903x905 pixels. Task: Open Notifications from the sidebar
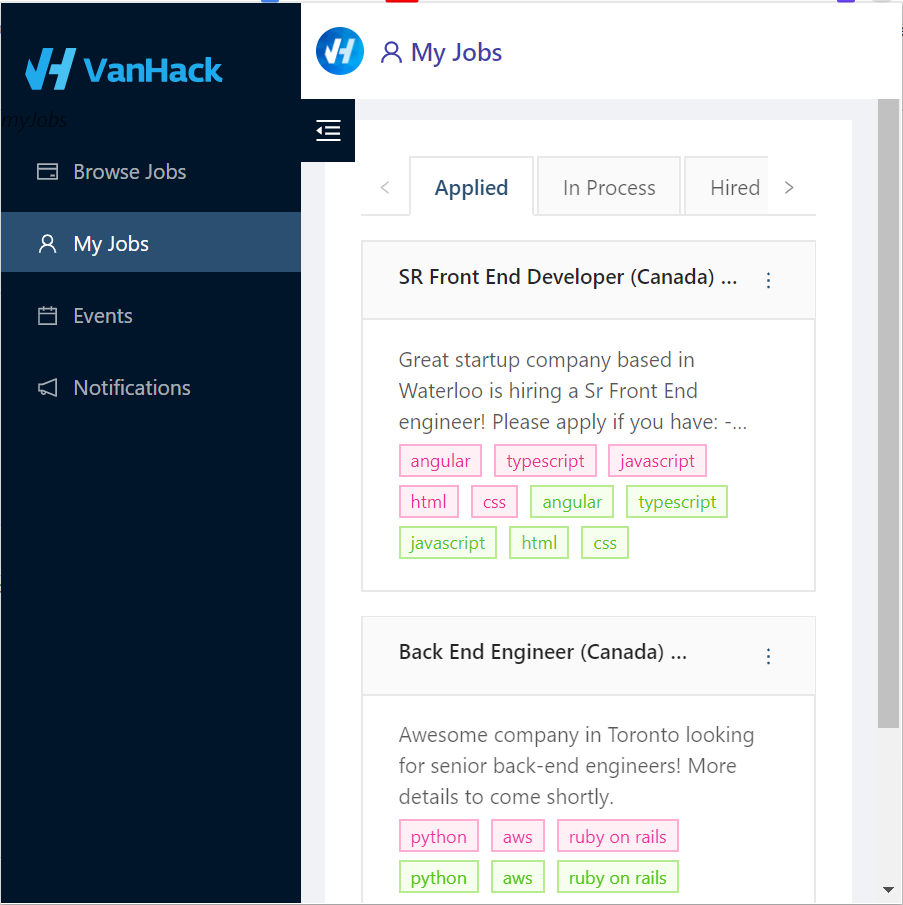(131, 387)
